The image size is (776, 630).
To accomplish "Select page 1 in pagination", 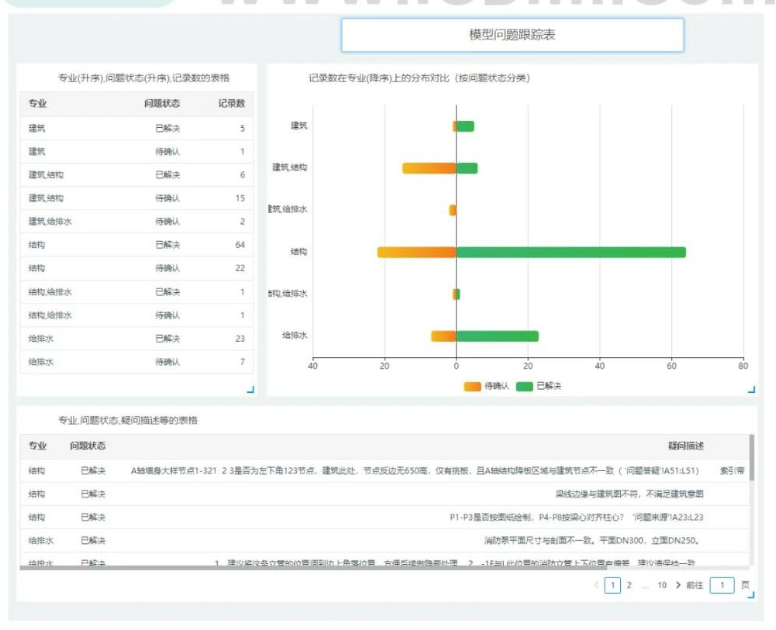I will (613, 585).
